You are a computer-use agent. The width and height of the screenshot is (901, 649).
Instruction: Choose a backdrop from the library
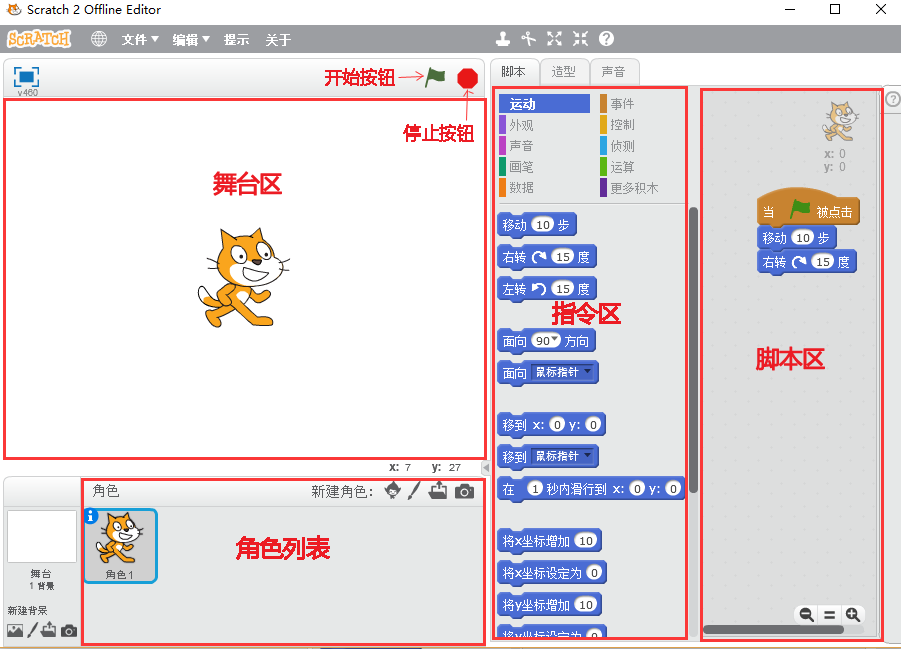(x=15, y=631)
